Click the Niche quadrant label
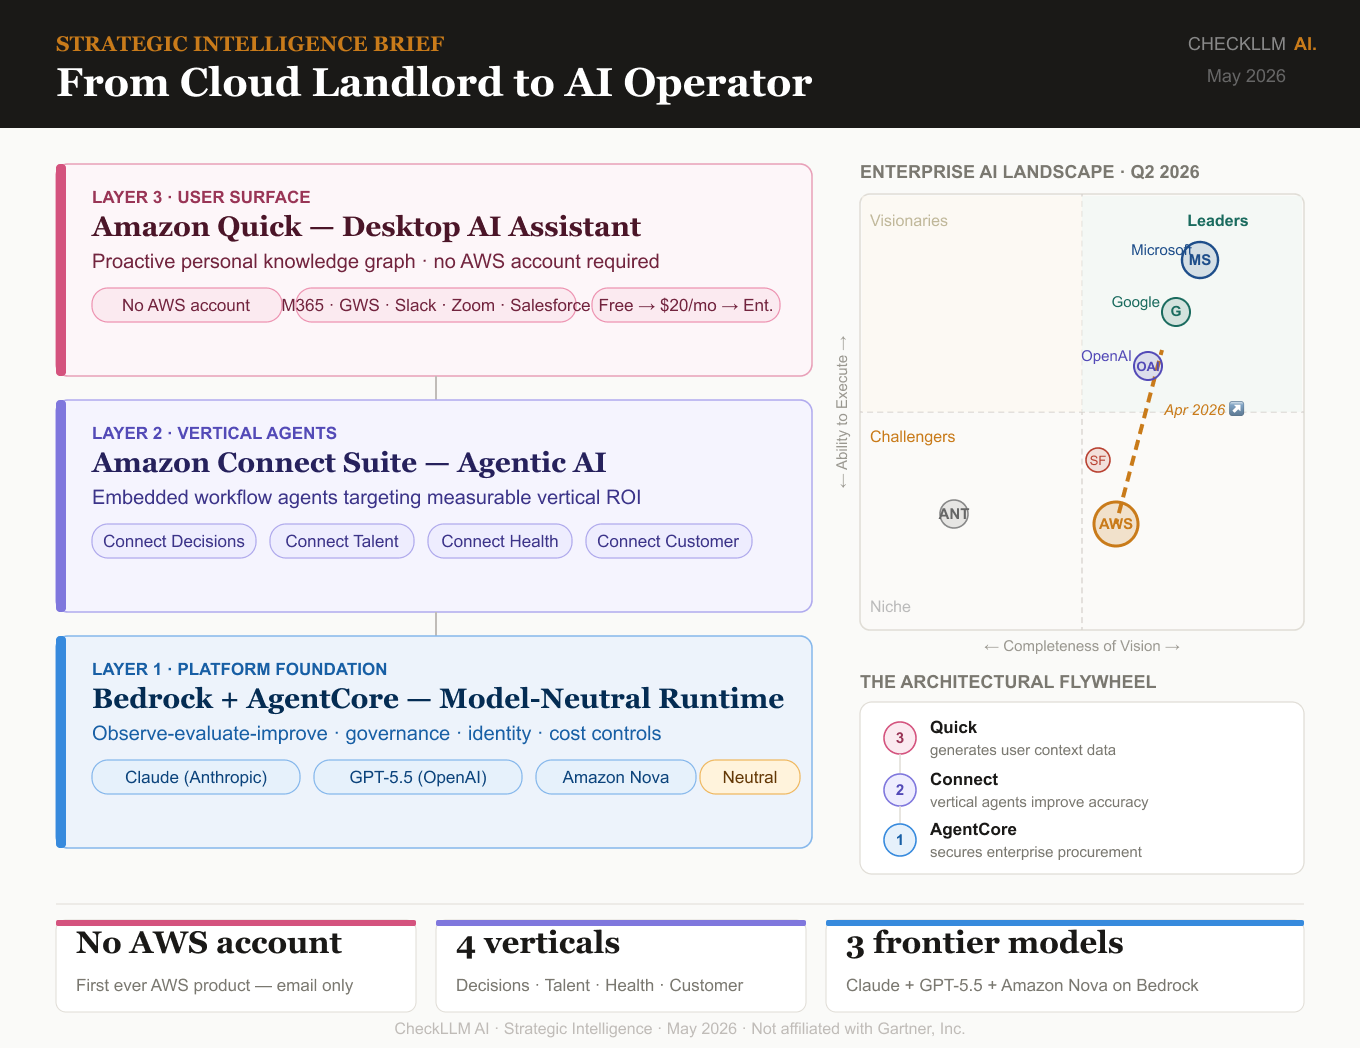The image size is (1360, 1048). tap(890, 607)
